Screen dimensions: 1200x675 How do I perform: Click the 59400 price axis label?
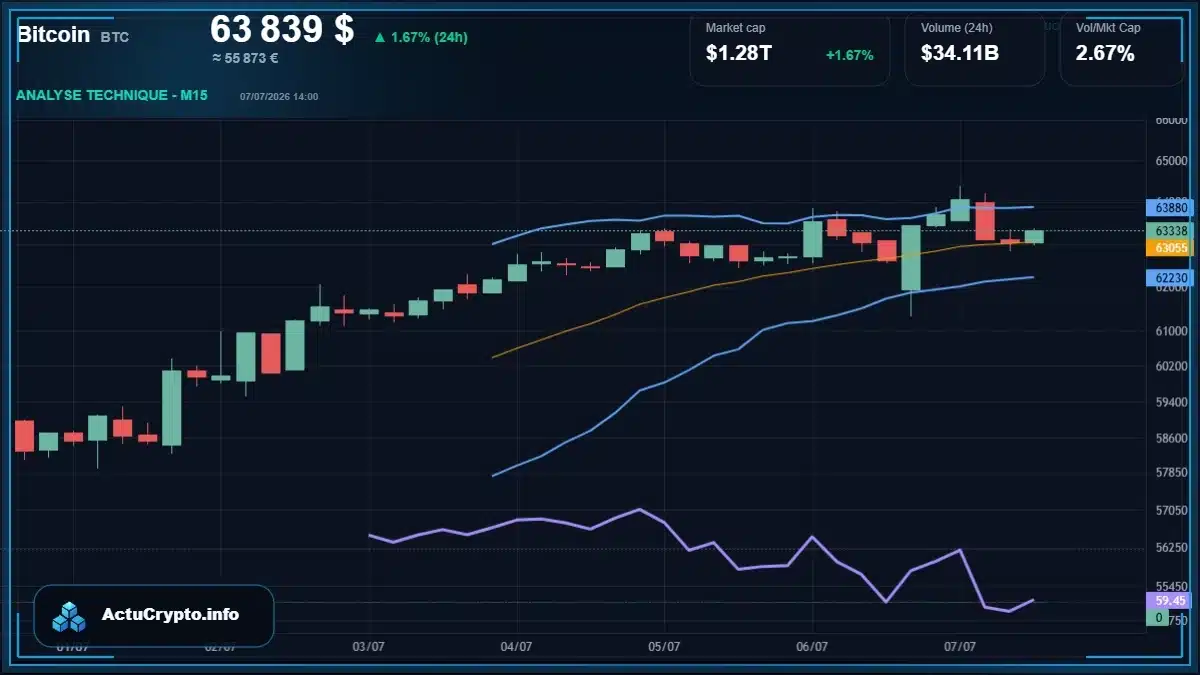click(x=1171, y=402)
